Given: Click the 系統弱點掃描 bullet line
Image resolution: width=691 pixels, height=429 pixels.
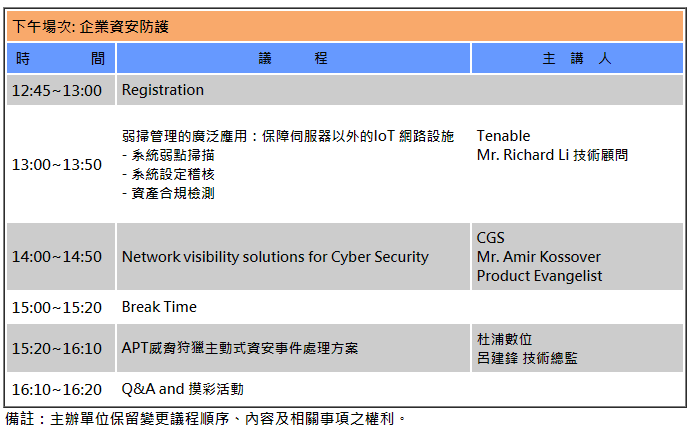Looking at the screenshot, I should (168, 155).
